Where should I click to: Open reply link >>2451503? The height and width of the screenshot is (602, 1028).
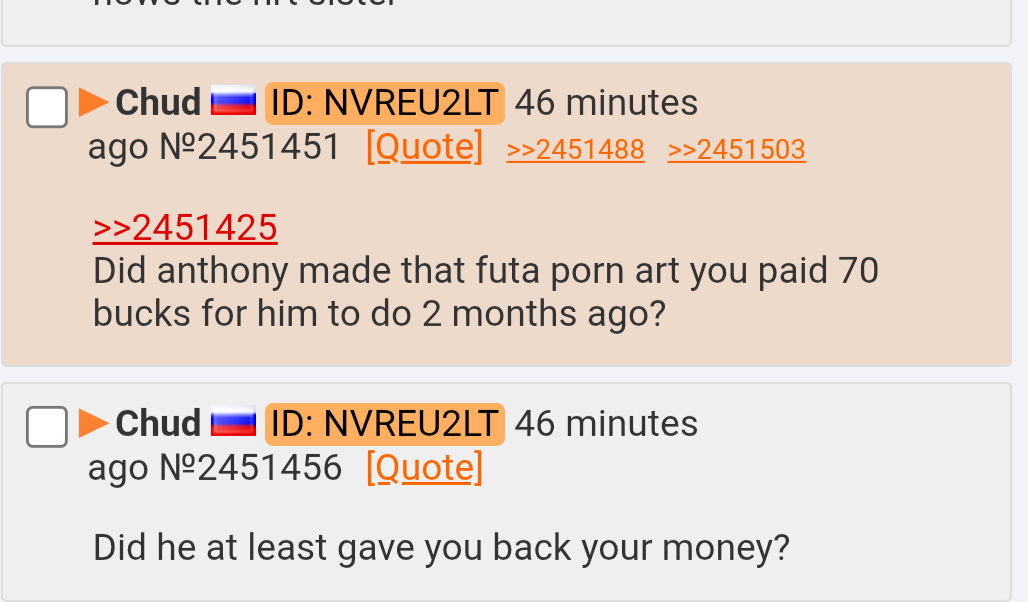tap(736, 150)
